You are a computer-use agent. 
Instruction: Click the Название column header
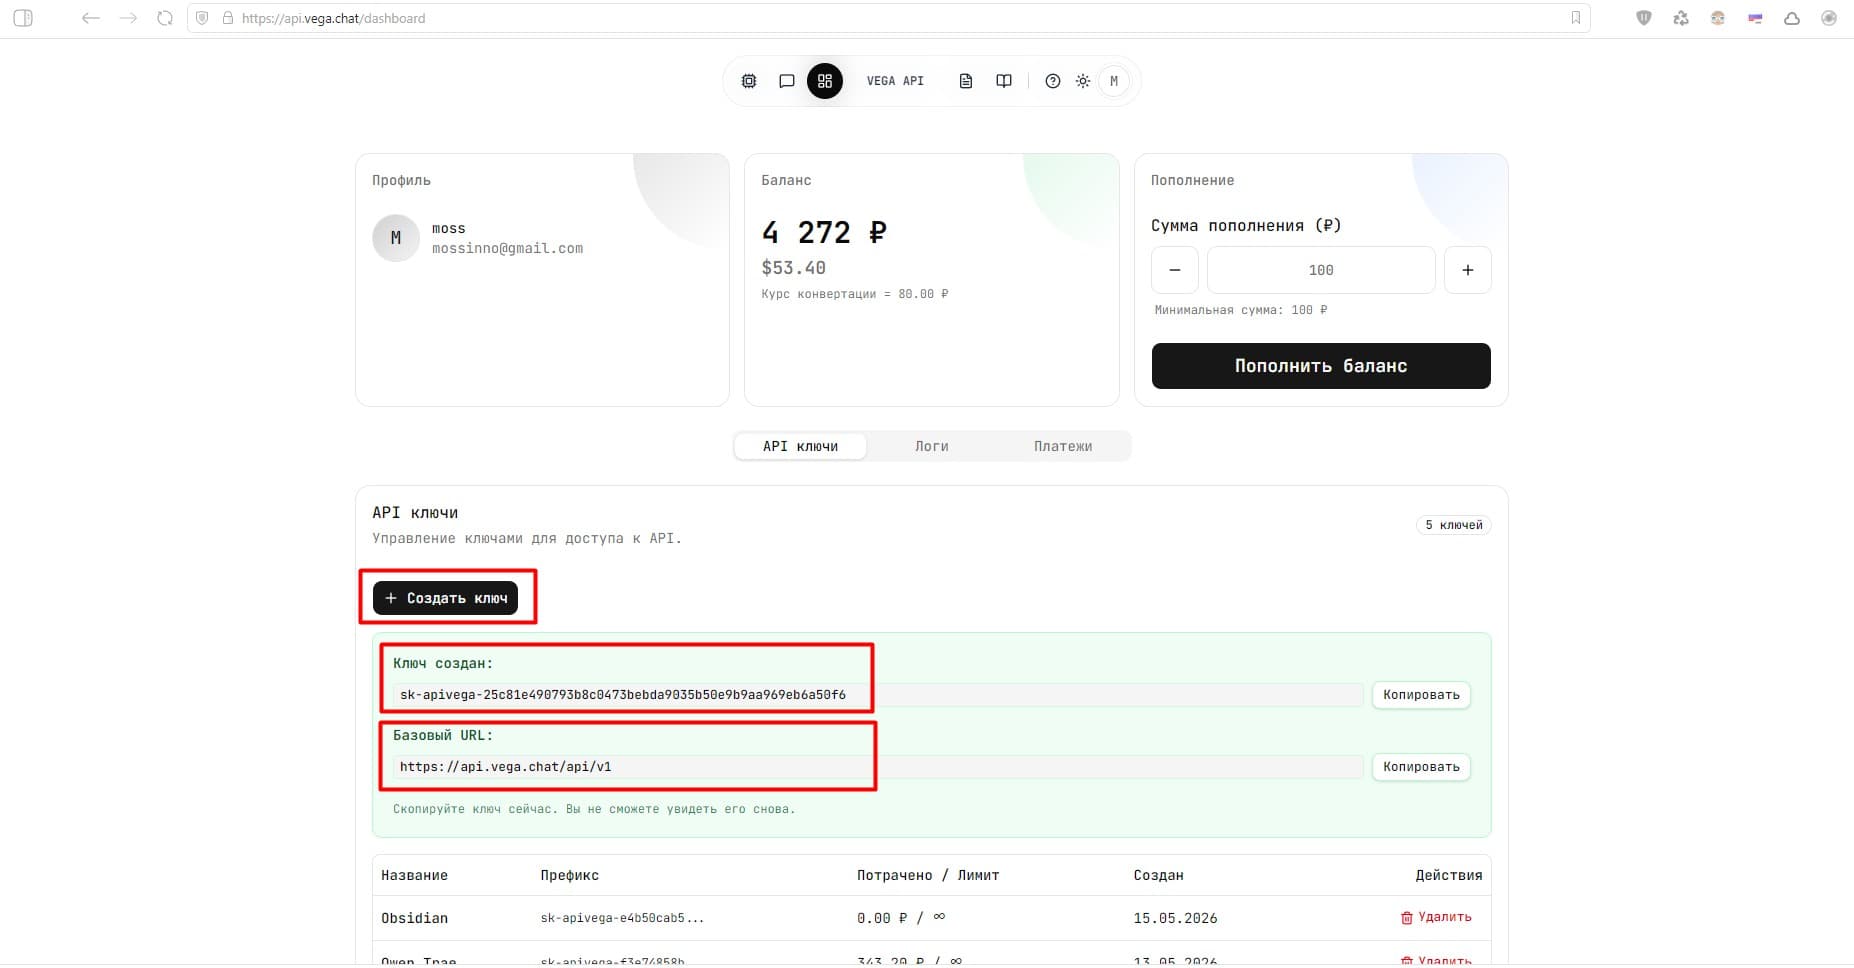pyautogui.click(x=414, y=875)
